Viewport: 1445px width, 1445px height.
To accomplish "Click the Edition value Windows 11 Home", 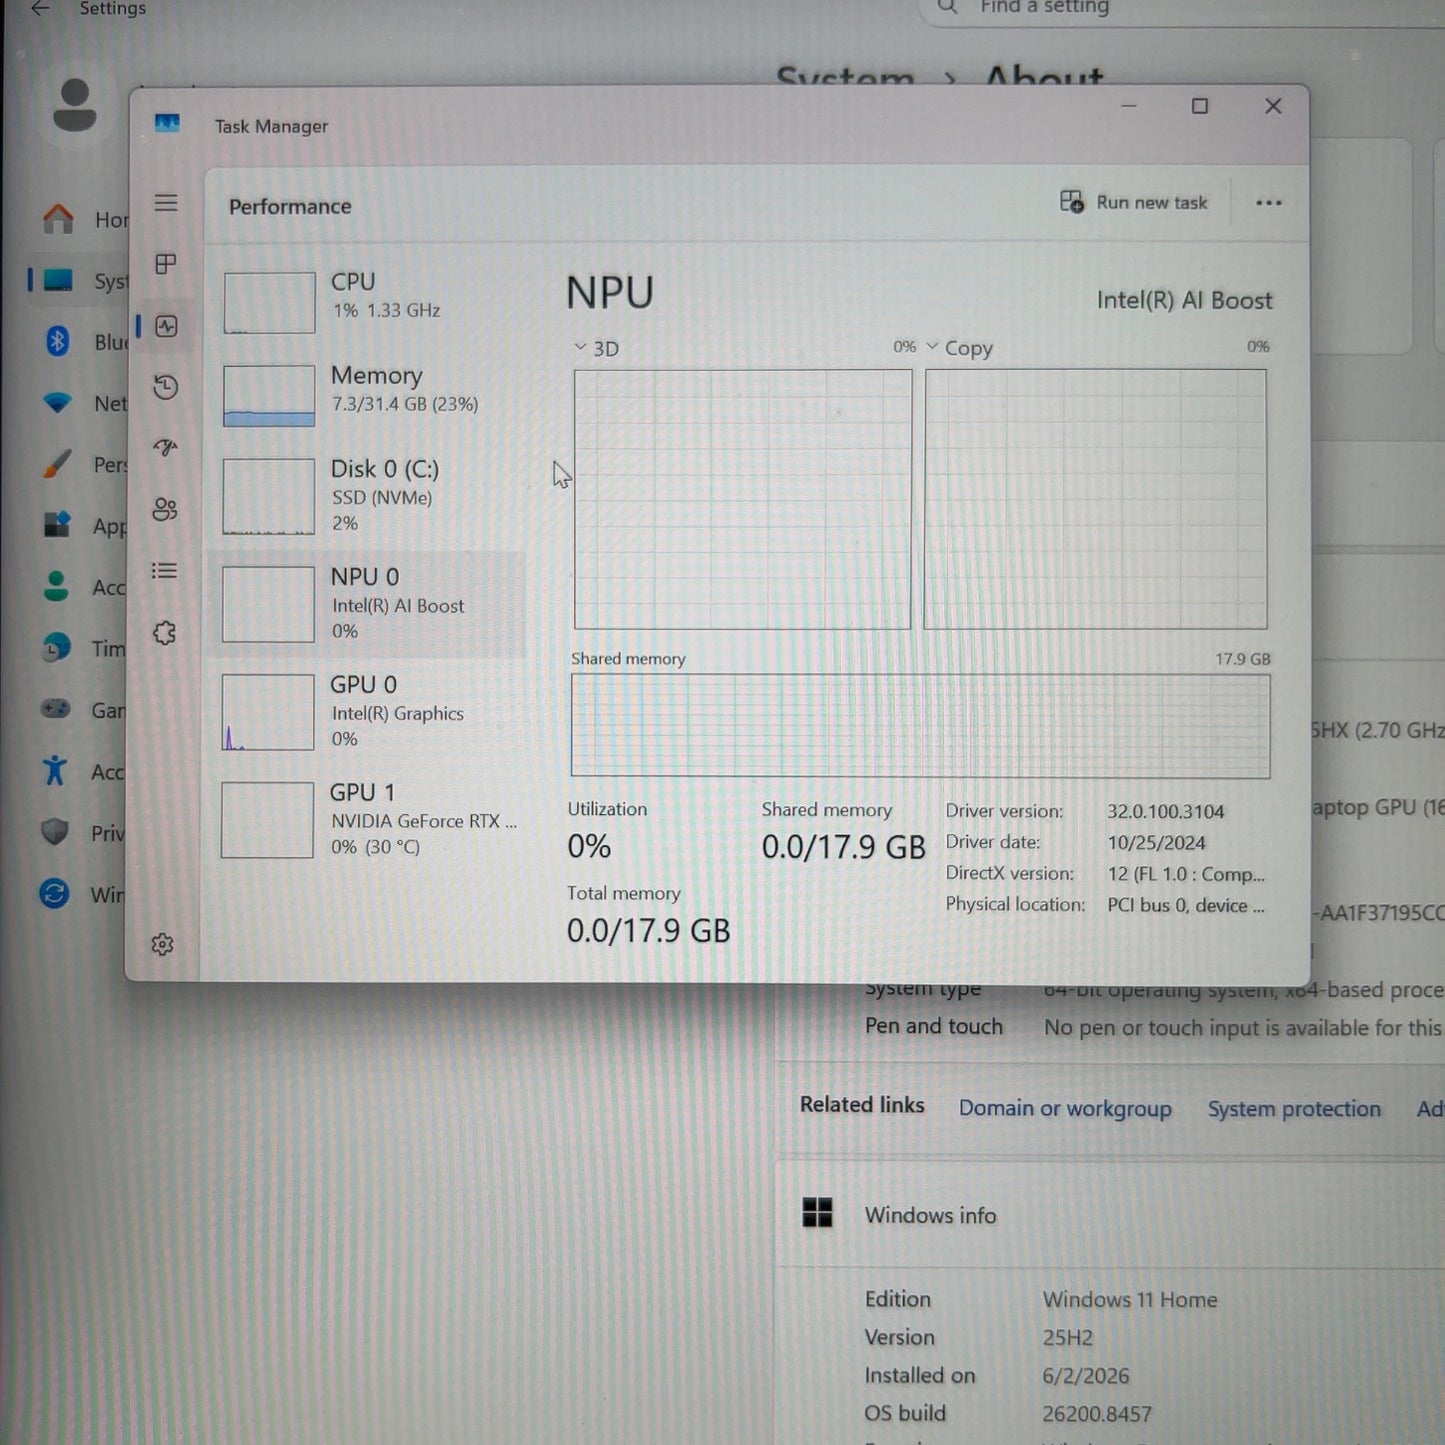I will [x=1130, y=1300].
